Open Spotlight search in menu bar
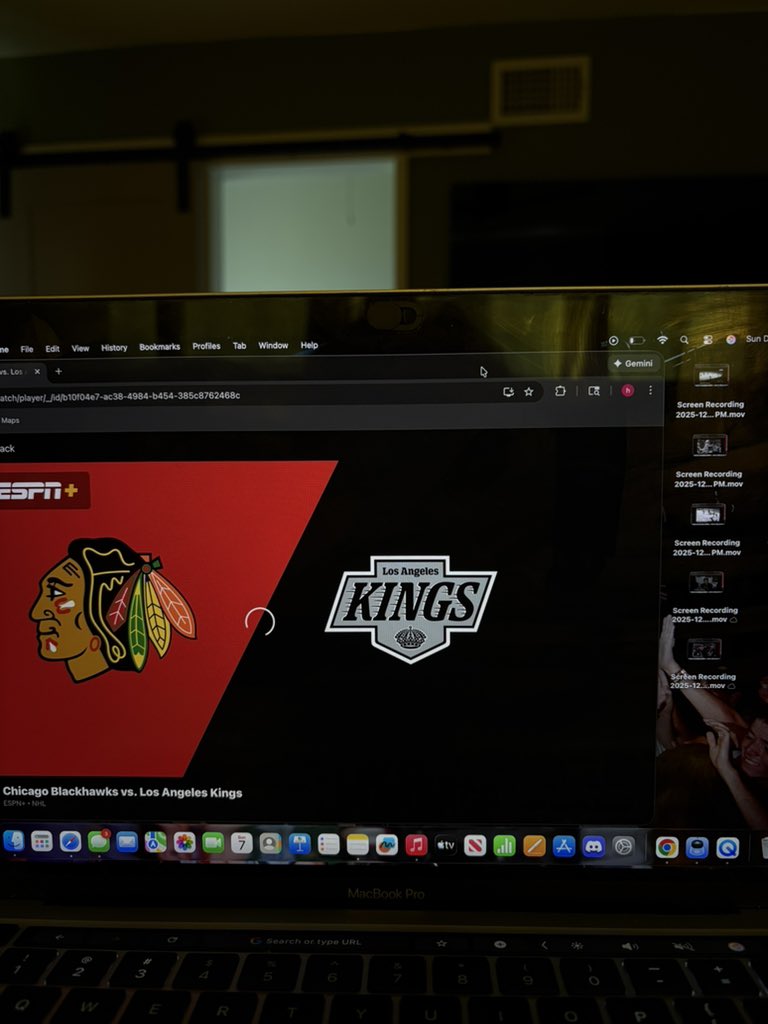 point(684,340)
